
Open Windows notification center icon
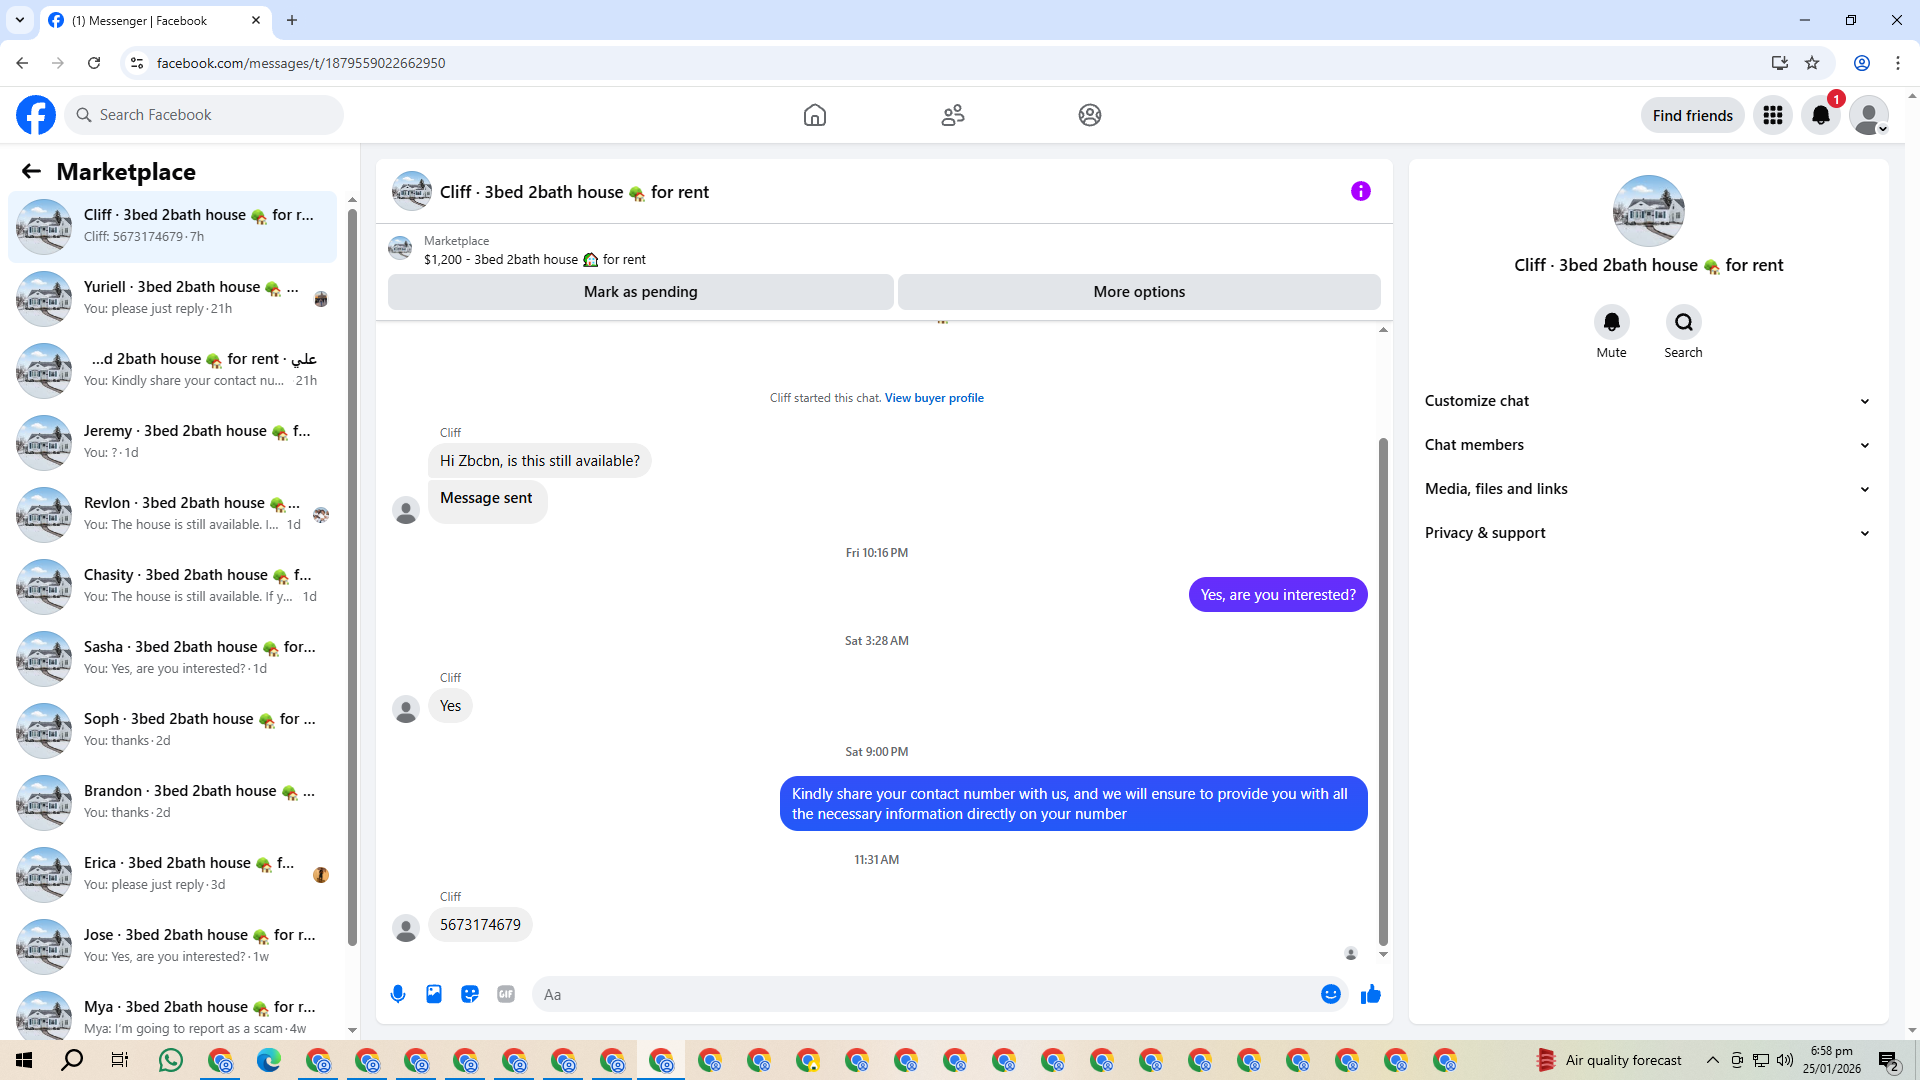tap(1888, 1060)
